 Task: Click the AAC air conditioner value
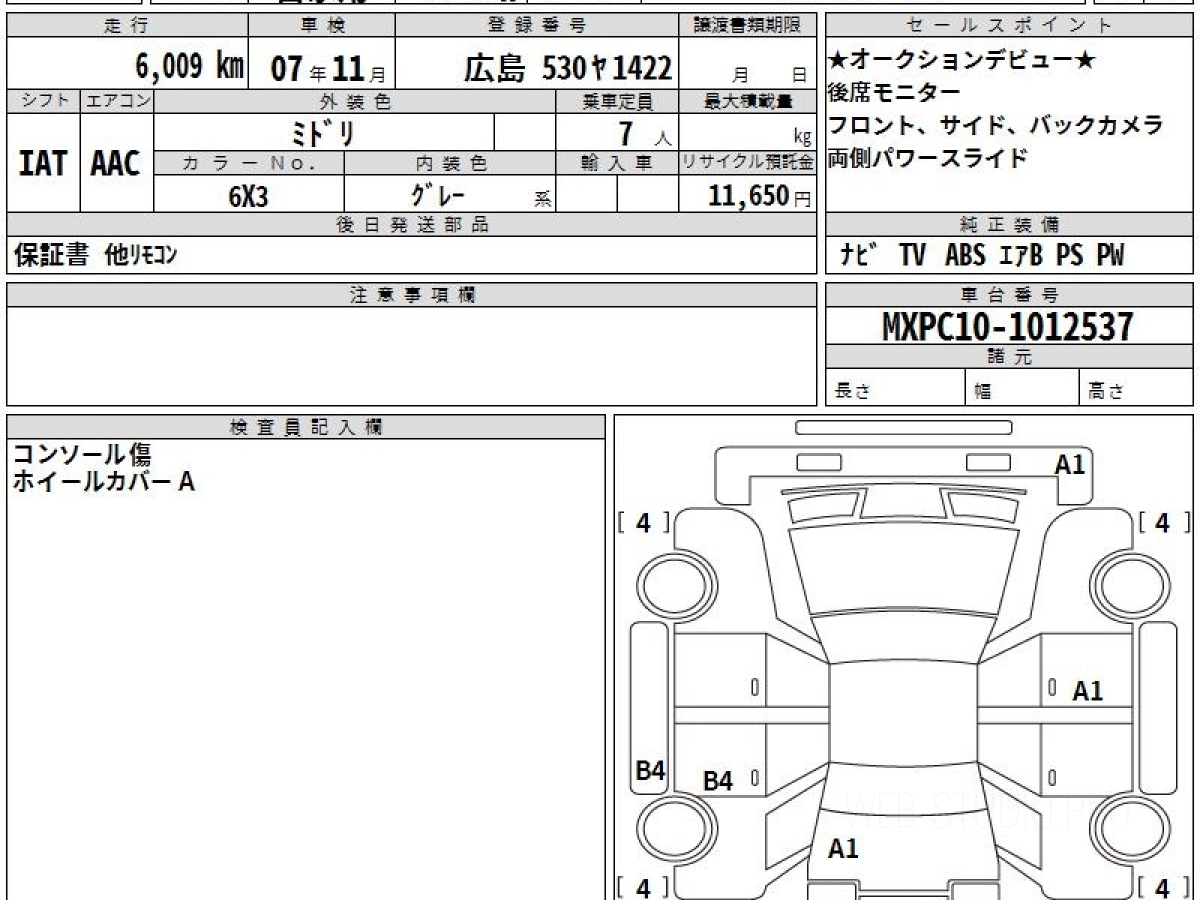click(x=117, y=164)
